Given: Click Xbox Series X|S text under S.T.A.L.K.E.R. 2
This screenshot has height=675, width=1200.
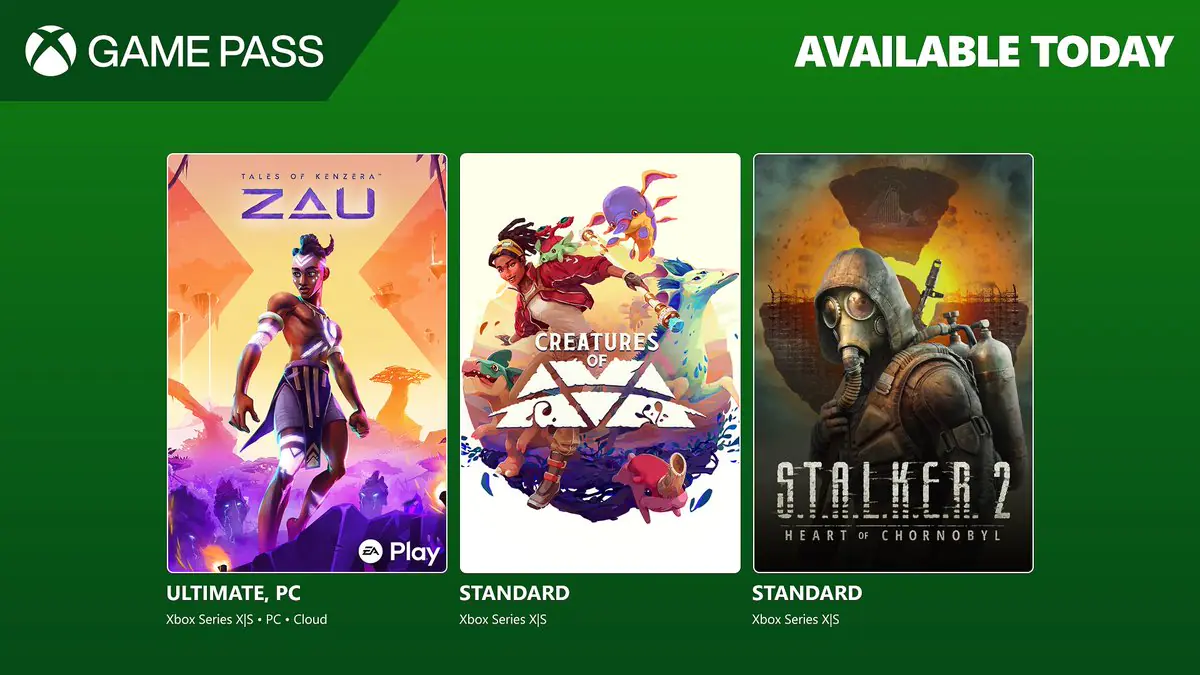Looking at the screenshot, I should click(795, 619).
